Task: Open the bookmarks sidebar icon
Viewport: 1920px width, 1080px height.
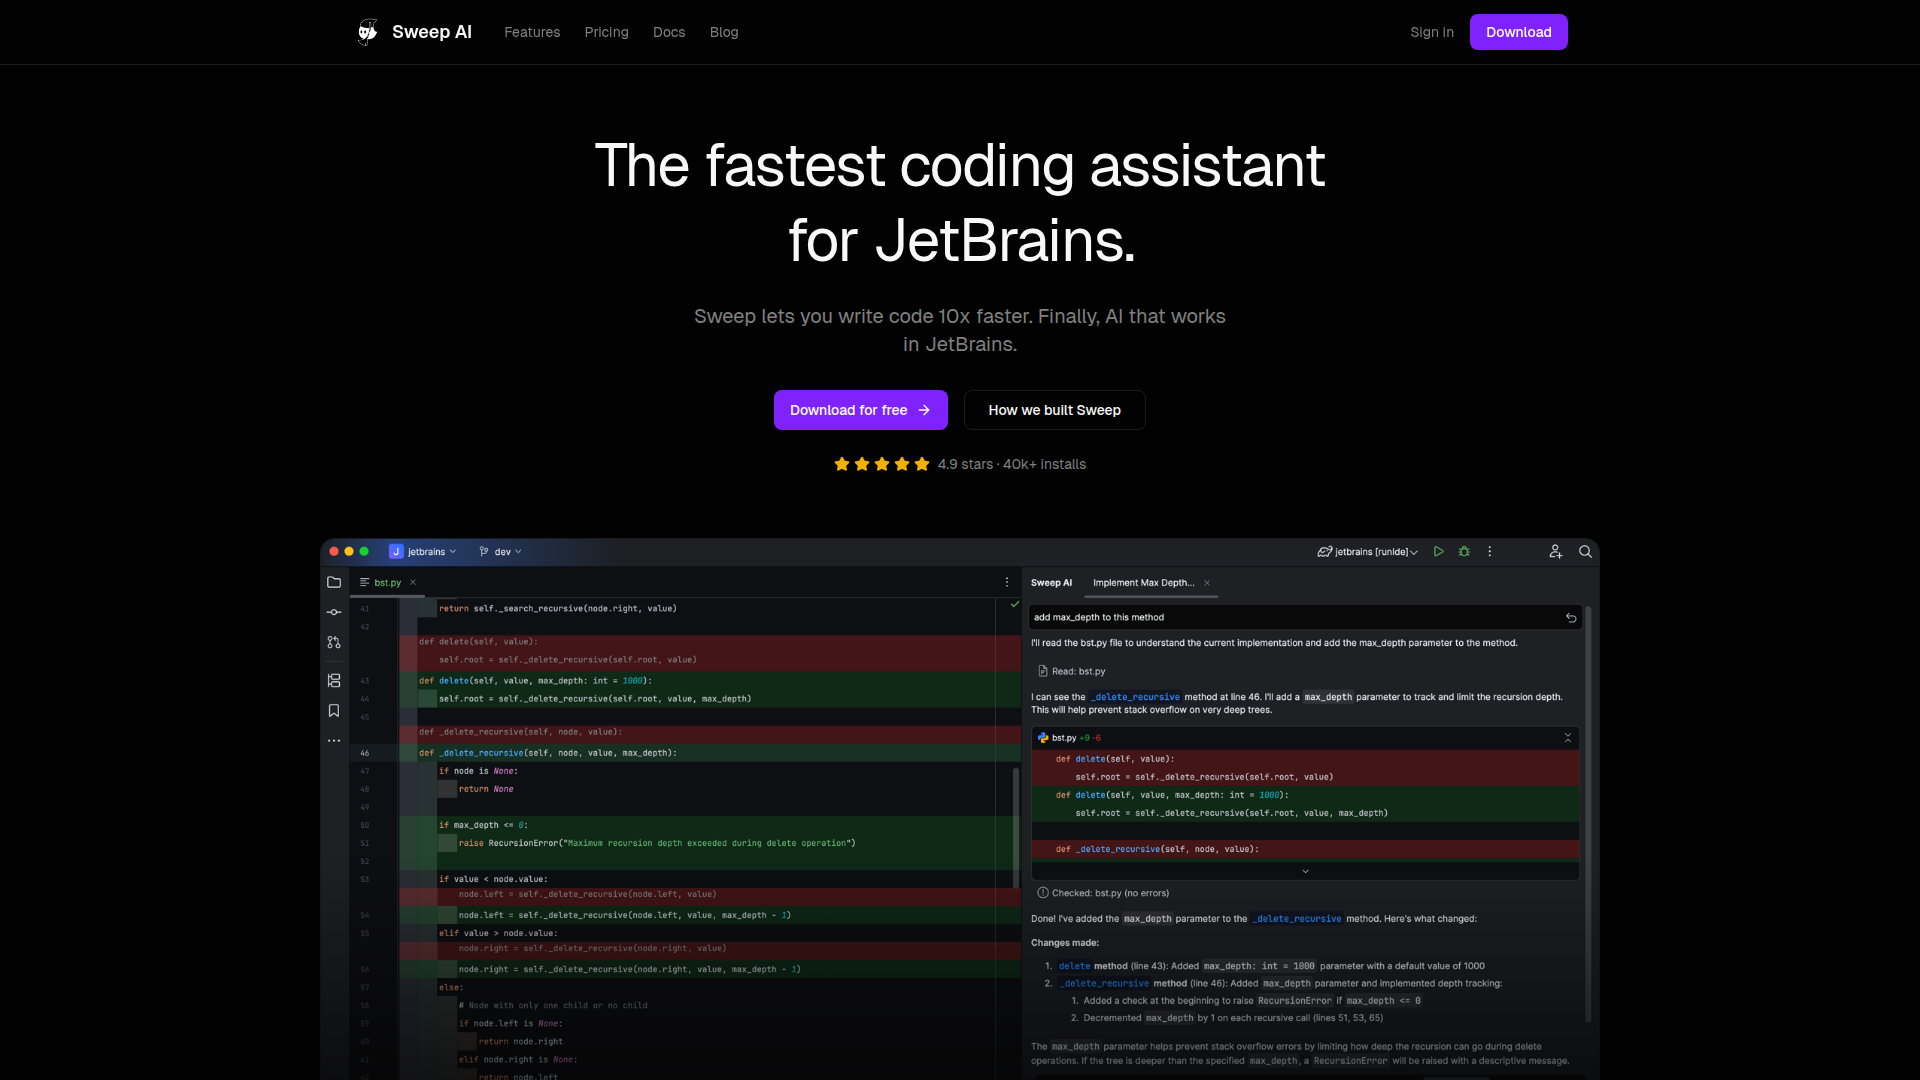Action: [x=334, y=711]
